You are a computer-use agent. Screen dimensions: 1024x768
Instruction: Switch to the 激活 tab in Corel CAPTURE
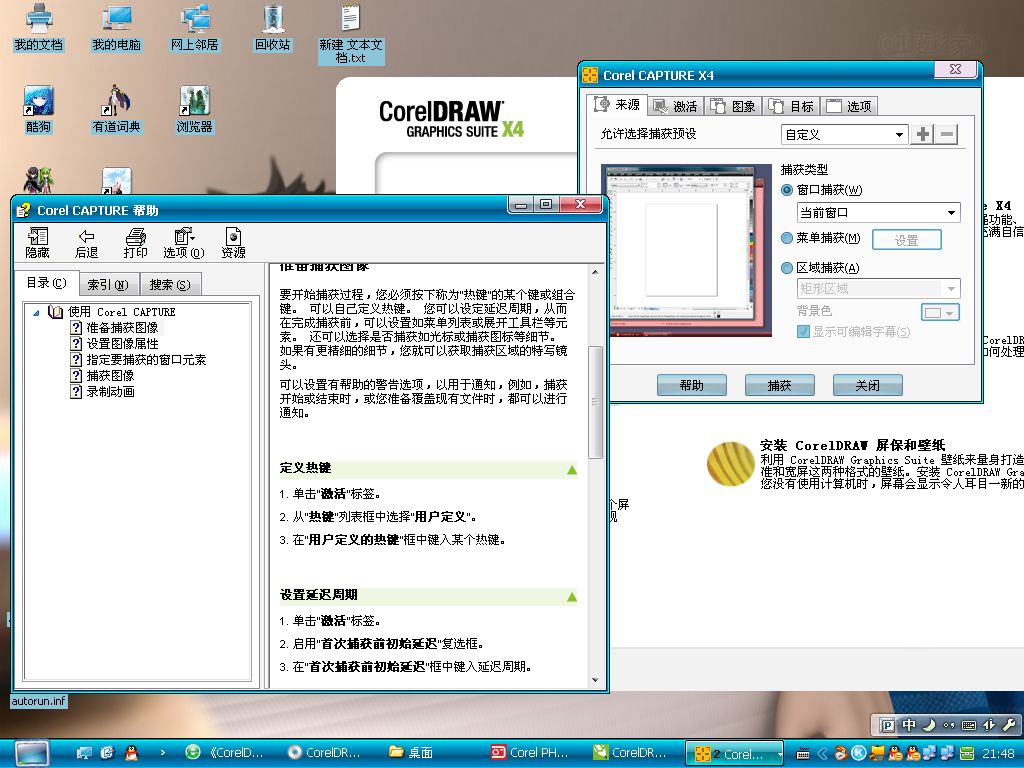click(675, 106)
